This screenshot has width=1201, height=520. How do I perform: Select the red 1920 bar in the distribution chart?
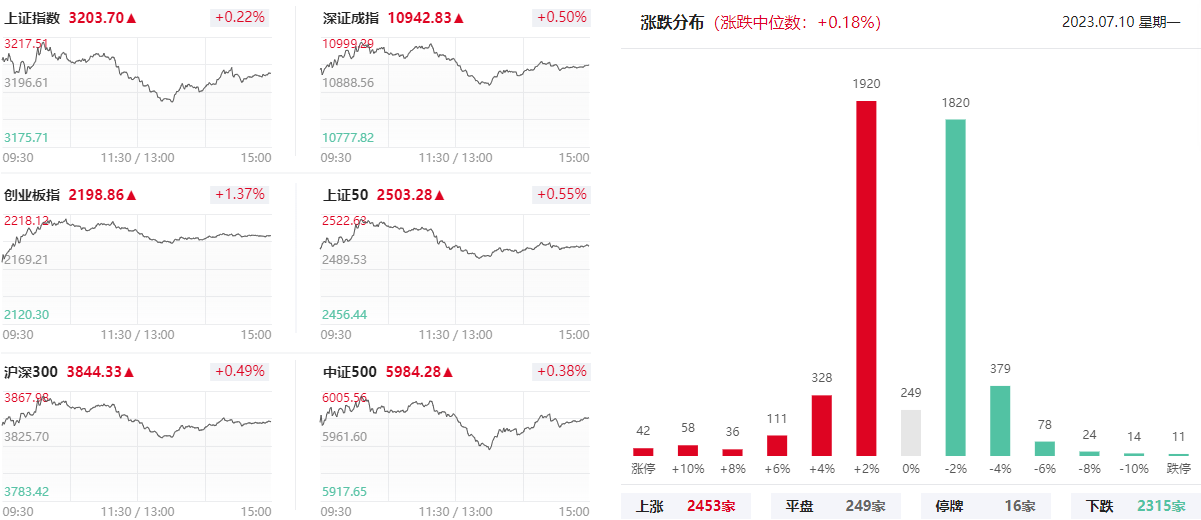pyautogui.click(x=866, y=278)
